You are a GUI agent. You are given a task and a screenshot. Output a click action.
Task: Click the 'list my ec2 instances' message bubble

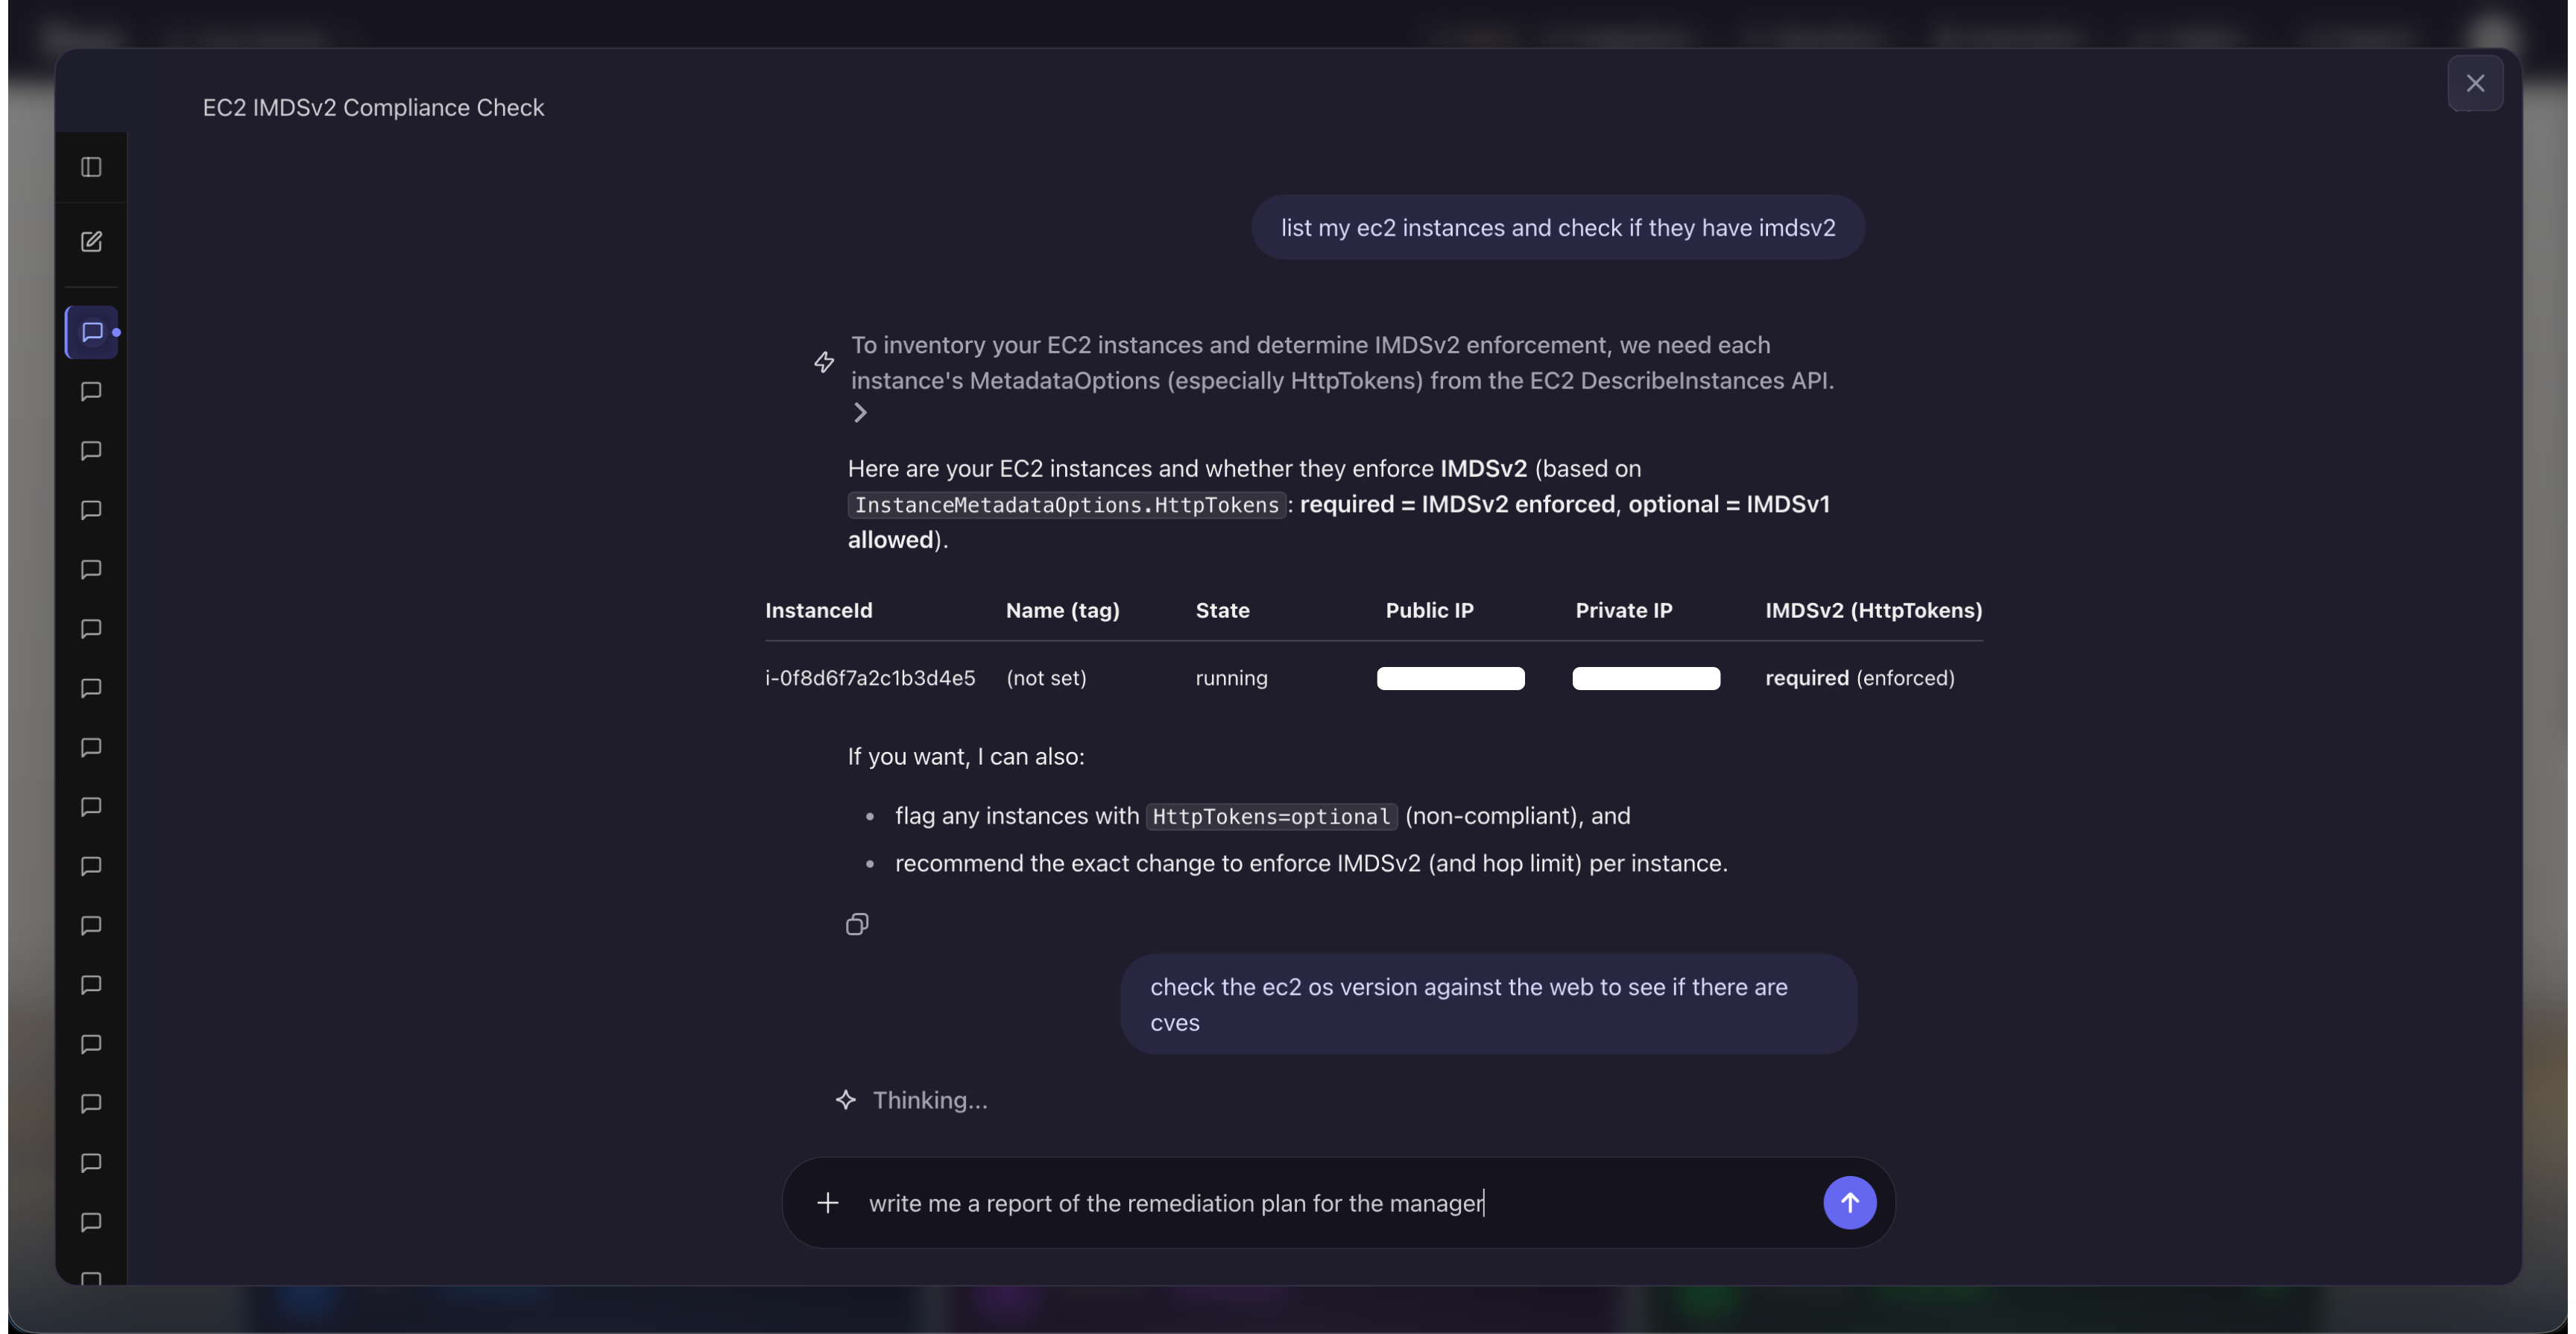click(x=1557, y=228)
